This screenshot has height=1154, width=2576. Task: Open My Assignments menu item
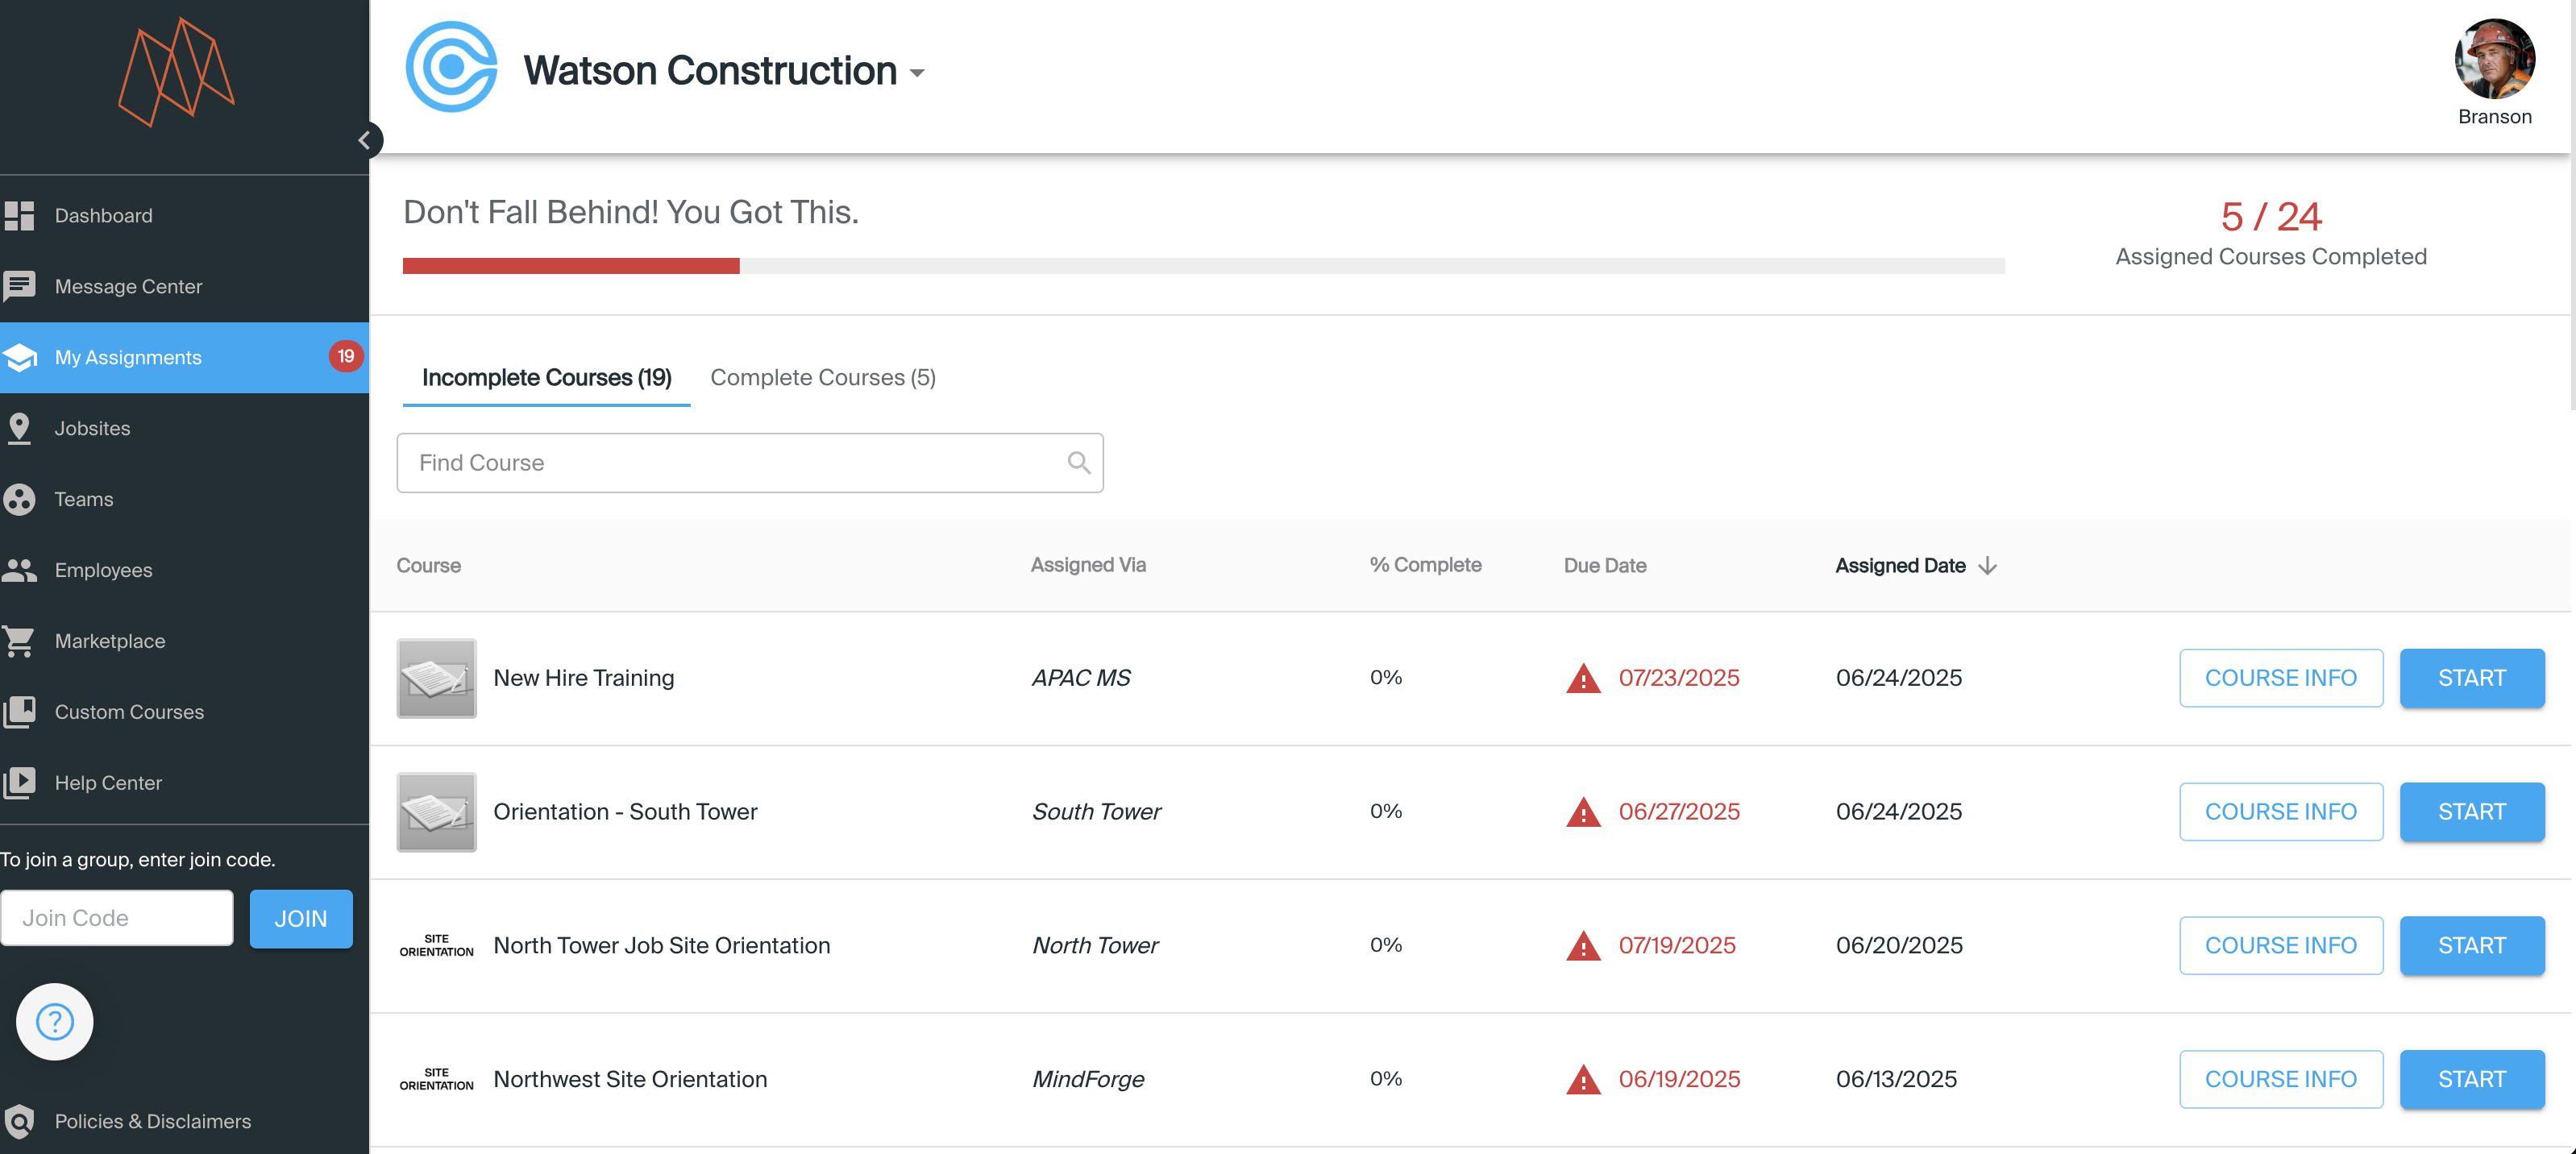pyautogui.click(x=128, y=357)
